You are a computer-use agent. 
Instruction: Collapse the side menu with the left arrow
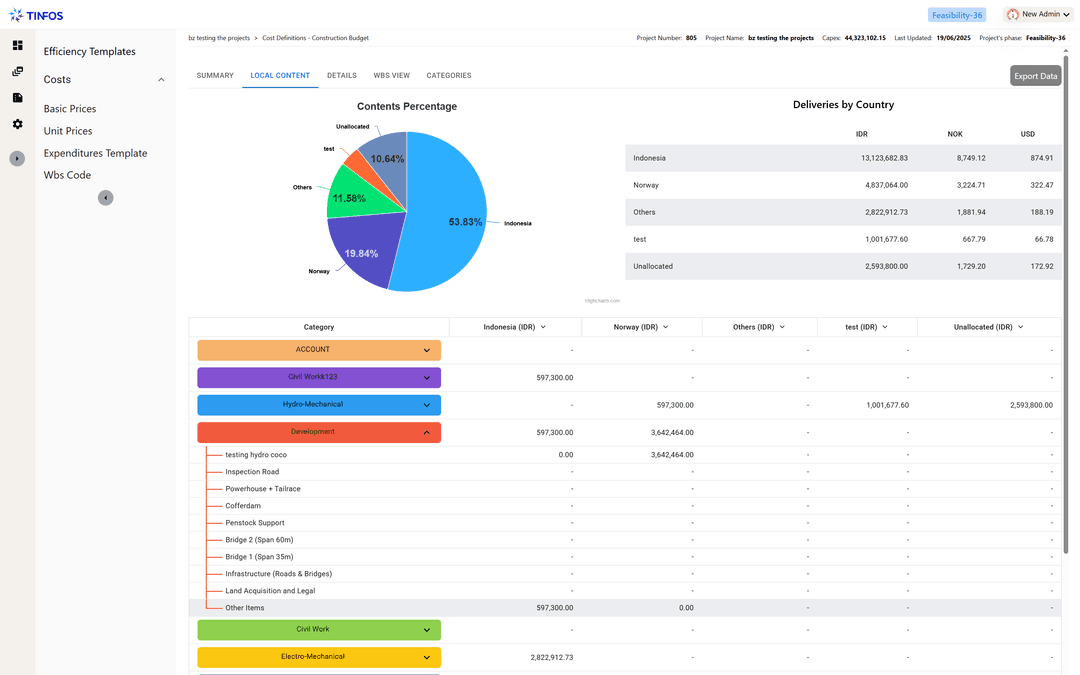[x=105, y=198]
